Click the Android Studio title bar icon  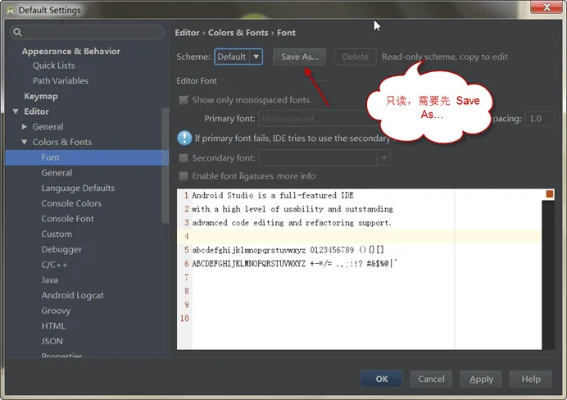pos(10,10)
